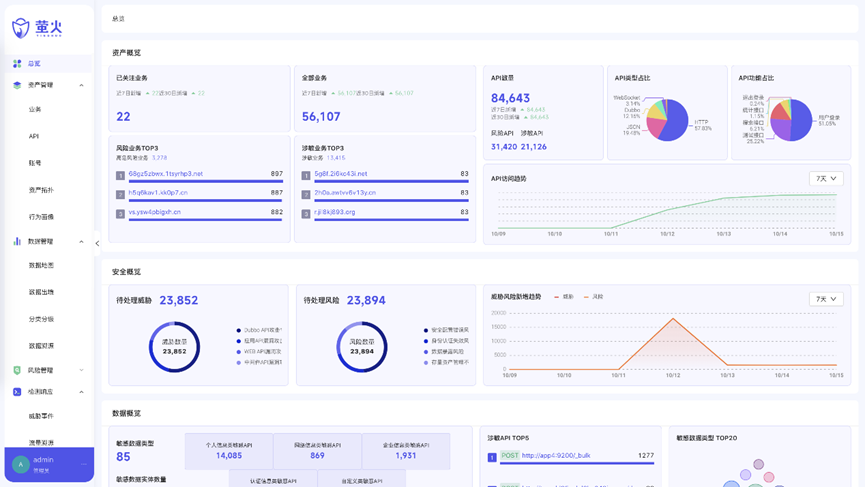Screen dimensions: 865x487
Task: Click the API数量 value 84,643
Action: pos(510,98)
